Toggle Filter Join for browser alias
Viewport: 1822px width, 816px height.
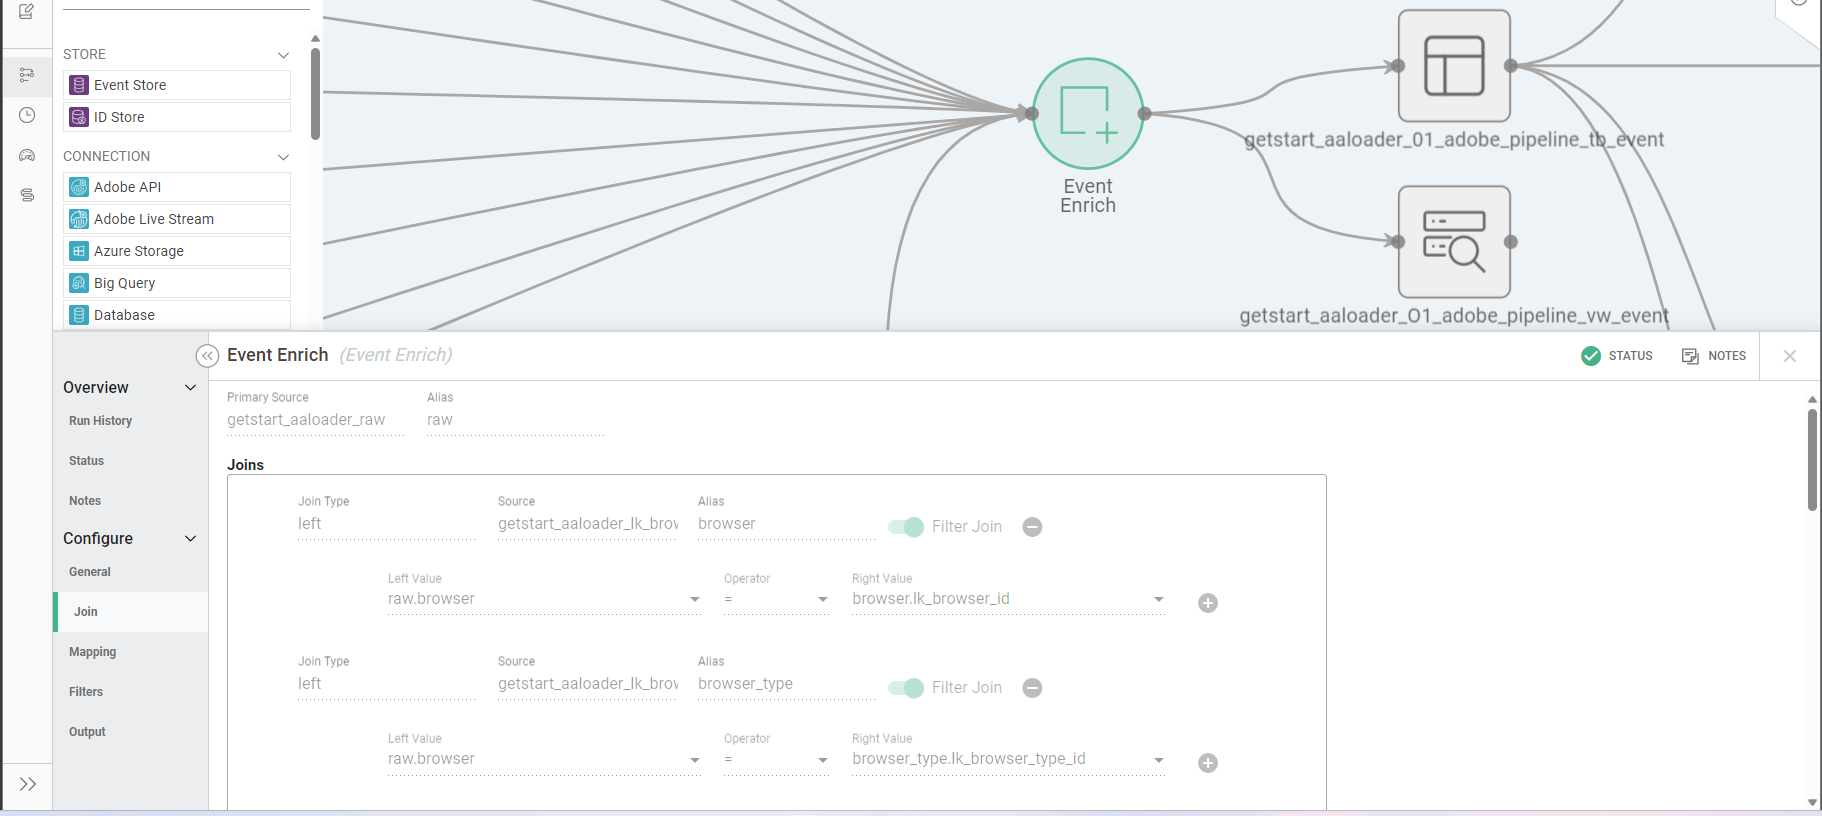906,527
